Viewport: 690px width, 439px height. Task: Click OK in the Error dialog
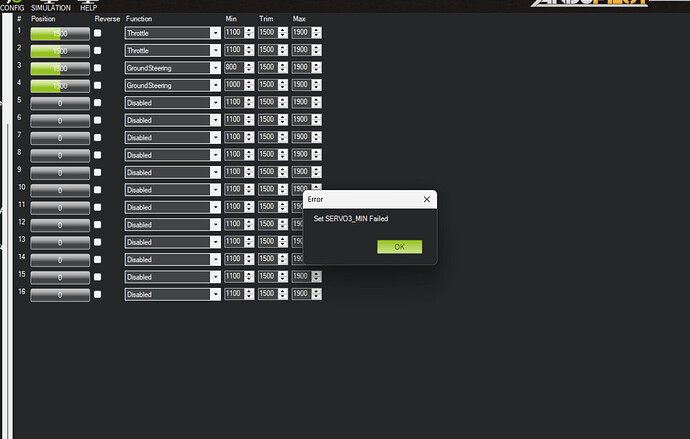tap(399, 246)
